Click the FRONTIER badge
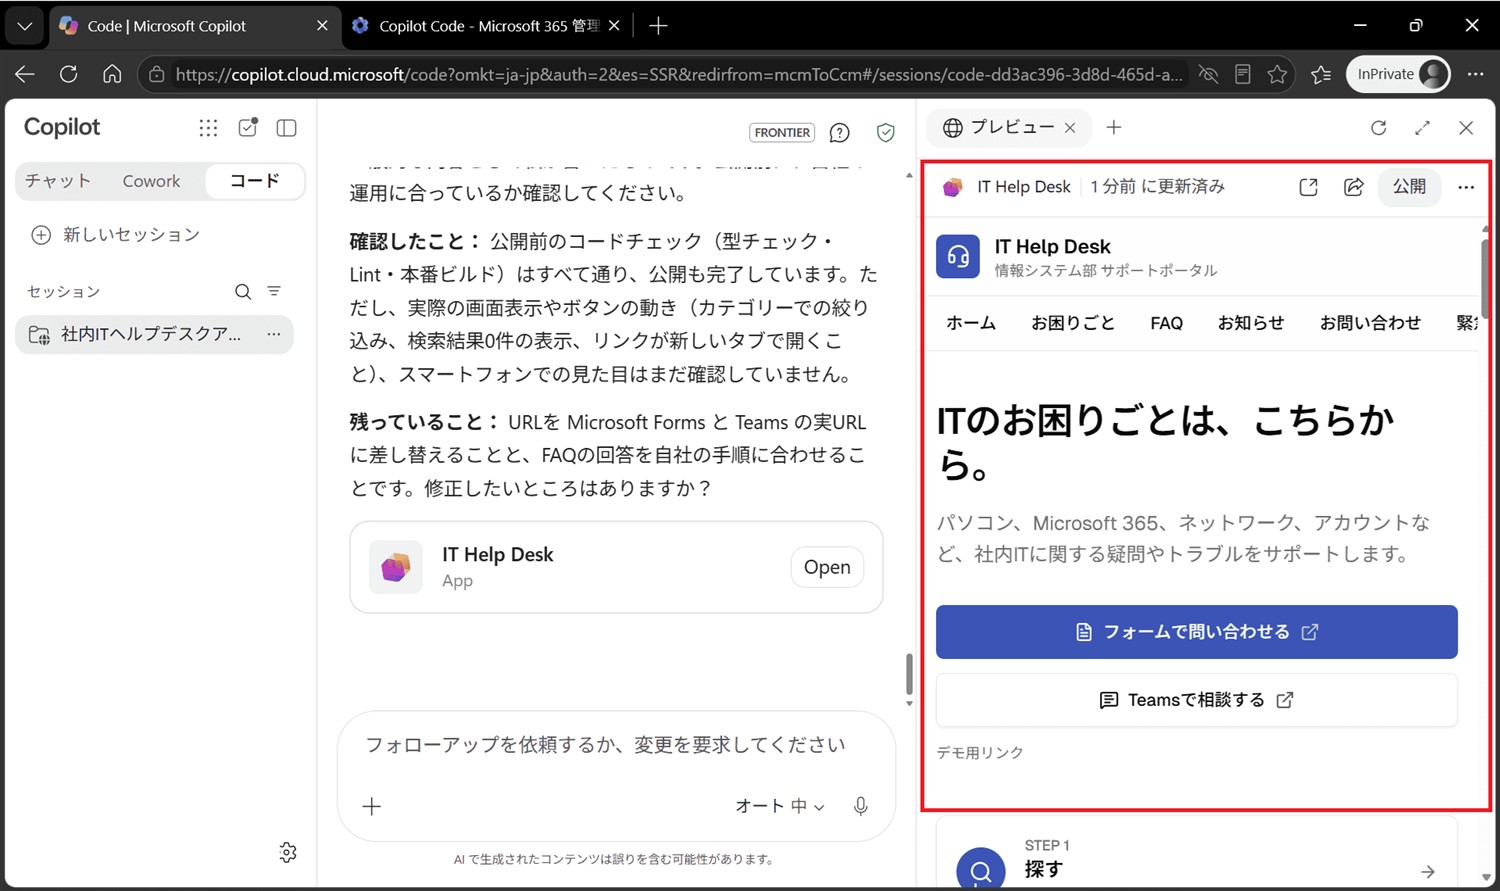1500x891 pixels. [x=782, y=132]
